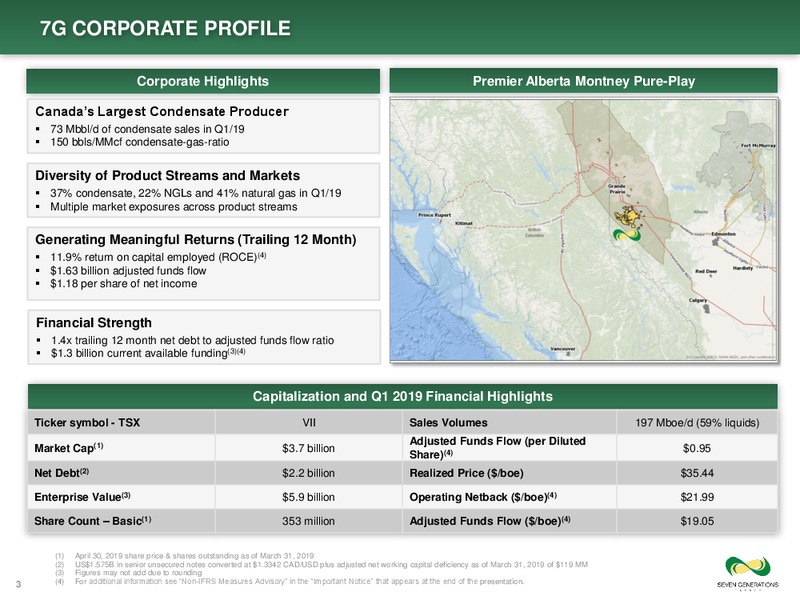This screenshot has height=600, width=800.
Task: Select the 'Net Debt' row label
Action: (x=61, y=473)
